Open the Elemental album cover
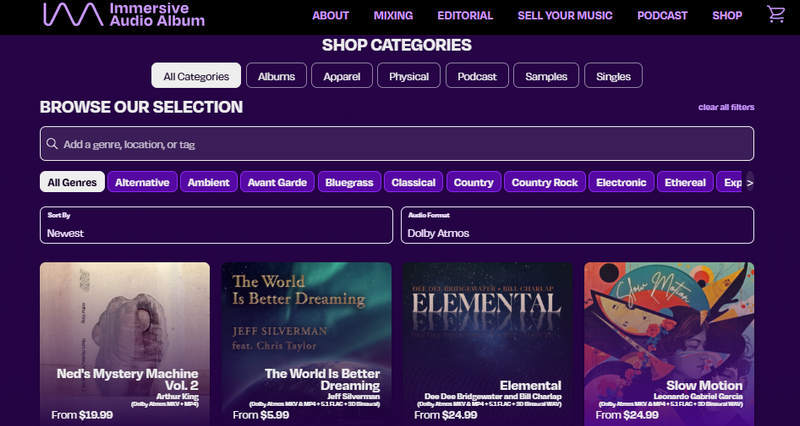This screenshot has width=800, height=426. [488, 344]
